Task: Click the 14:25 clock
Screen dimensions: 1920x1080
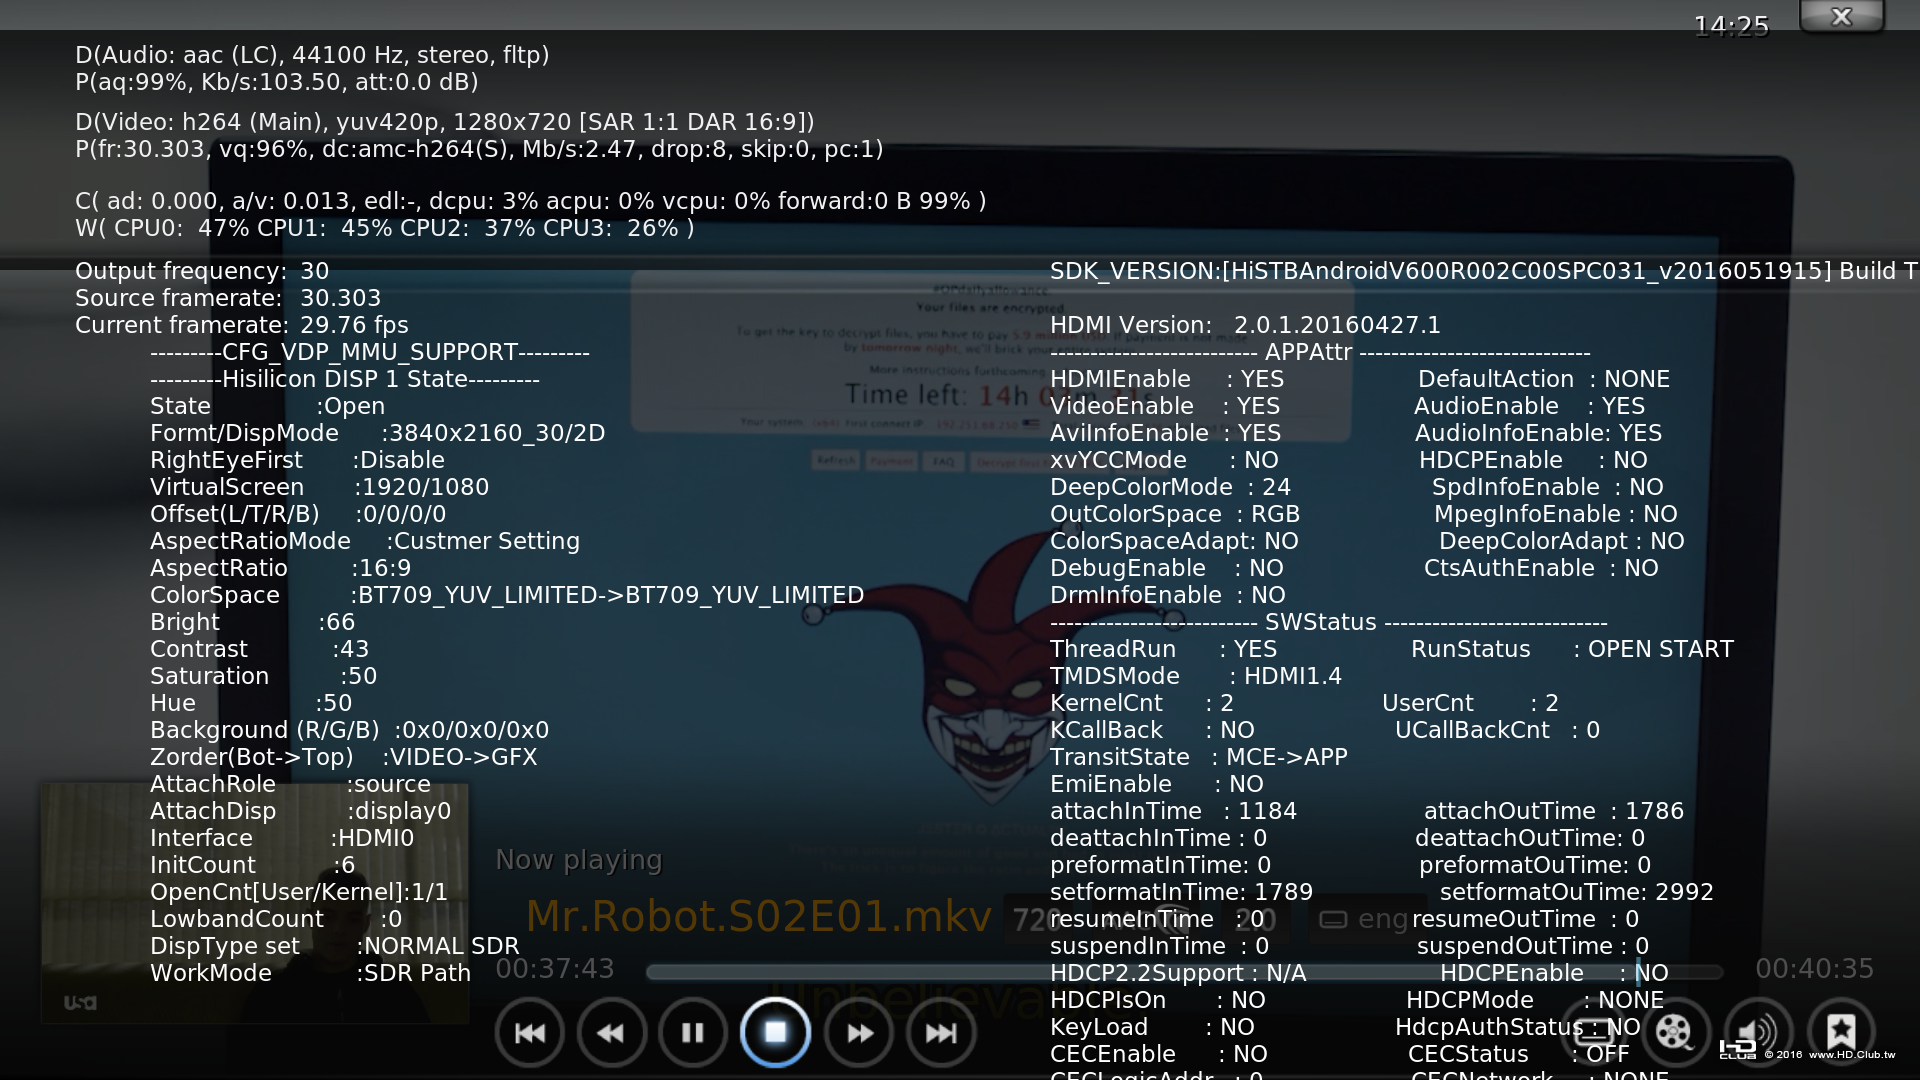Action: 1731,26
